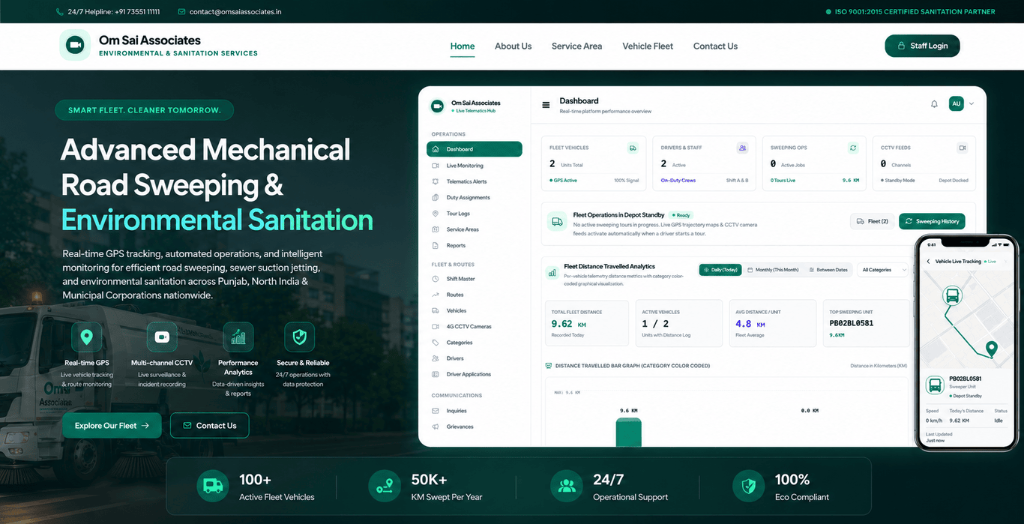Click the PB02BL0581 top sweeping unit value

point(852,323)
